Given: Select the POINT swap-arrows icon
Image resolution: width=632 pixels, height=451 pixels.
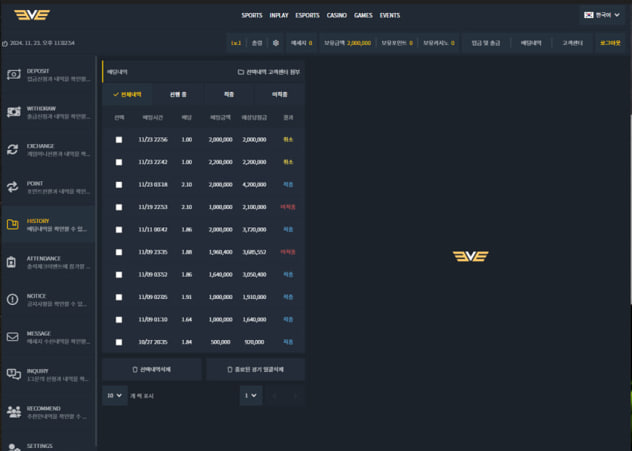Looking at the screenshot, I should pos(13,187).
